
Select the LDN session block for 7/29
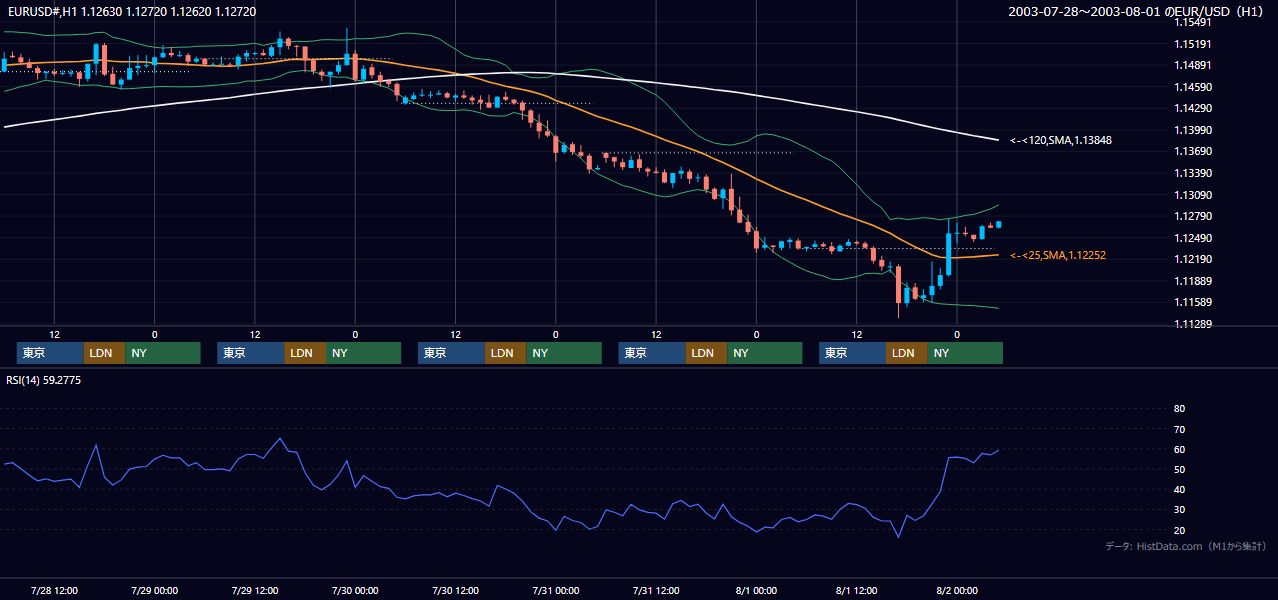[x=304, y=353]
